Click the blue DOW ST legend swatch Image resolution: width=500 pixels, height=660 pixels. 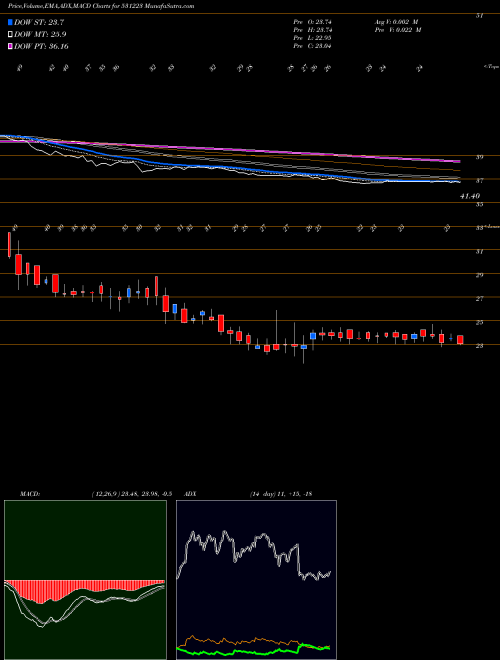coord(10,23)
